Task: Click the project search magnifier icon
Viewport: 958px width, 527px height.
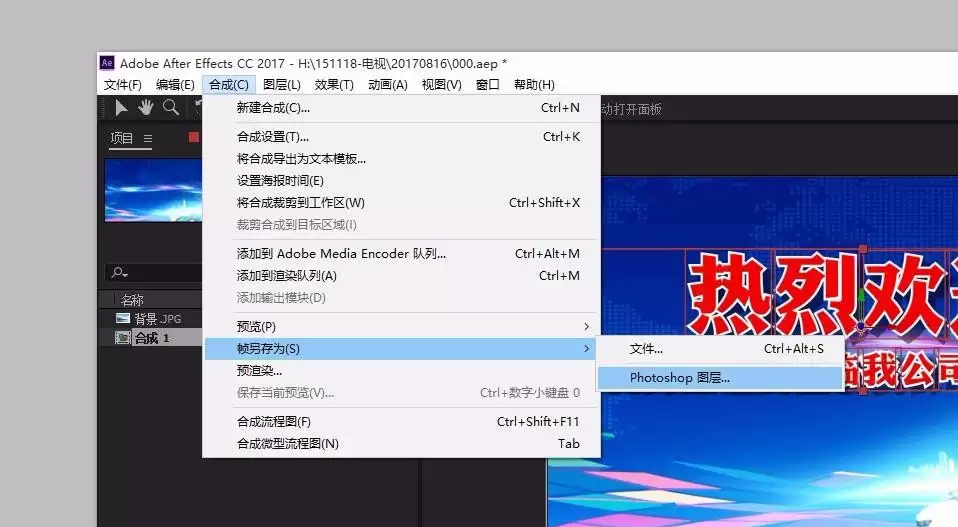Action: click(x=119, y=272)
